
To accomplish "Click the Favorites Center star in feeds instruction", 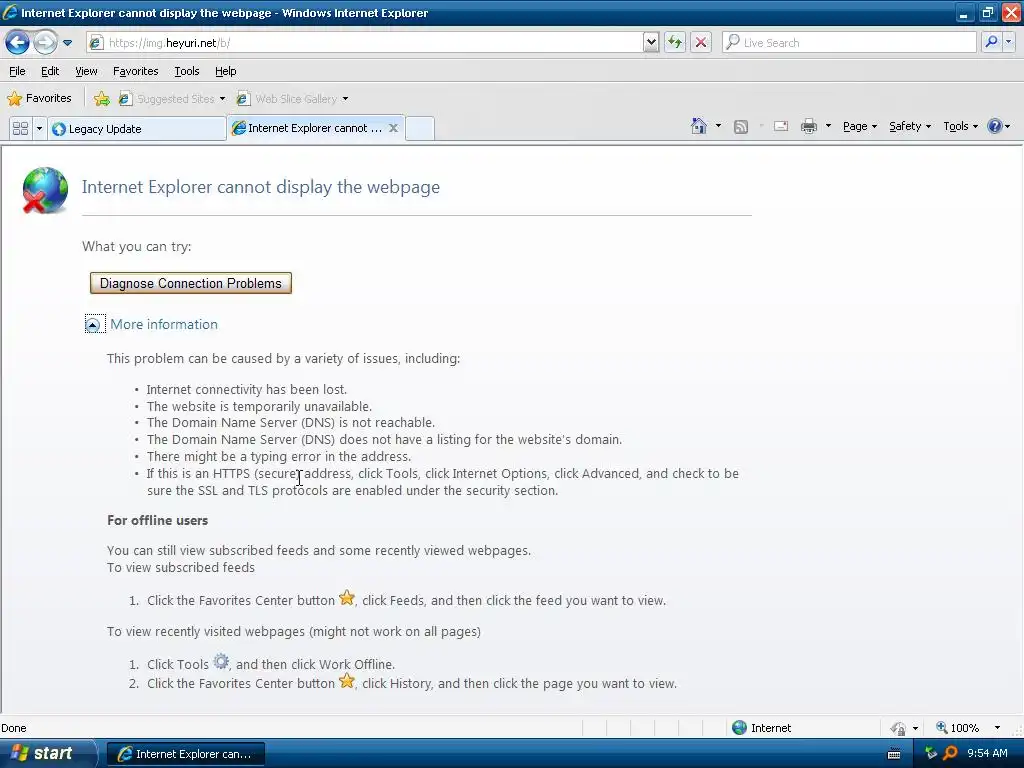I will (347, 598).
